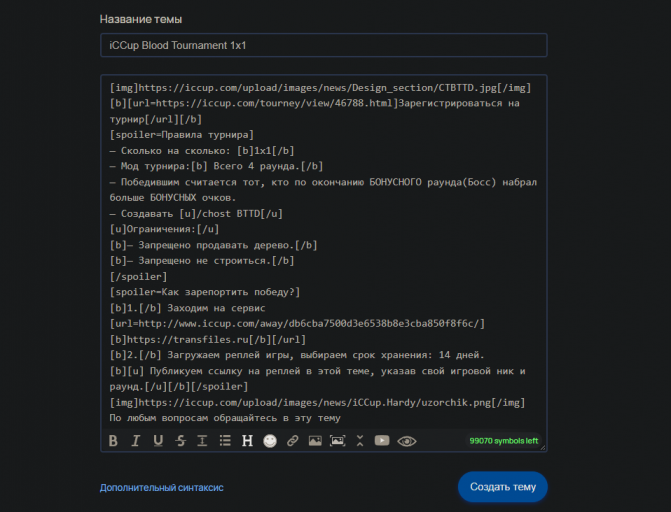Image resolution: width=671 pixels, height=512 pixels.
Task: Click the '99070 symbols left' counter
Action: pyautogui.click(x=504, y=441)
